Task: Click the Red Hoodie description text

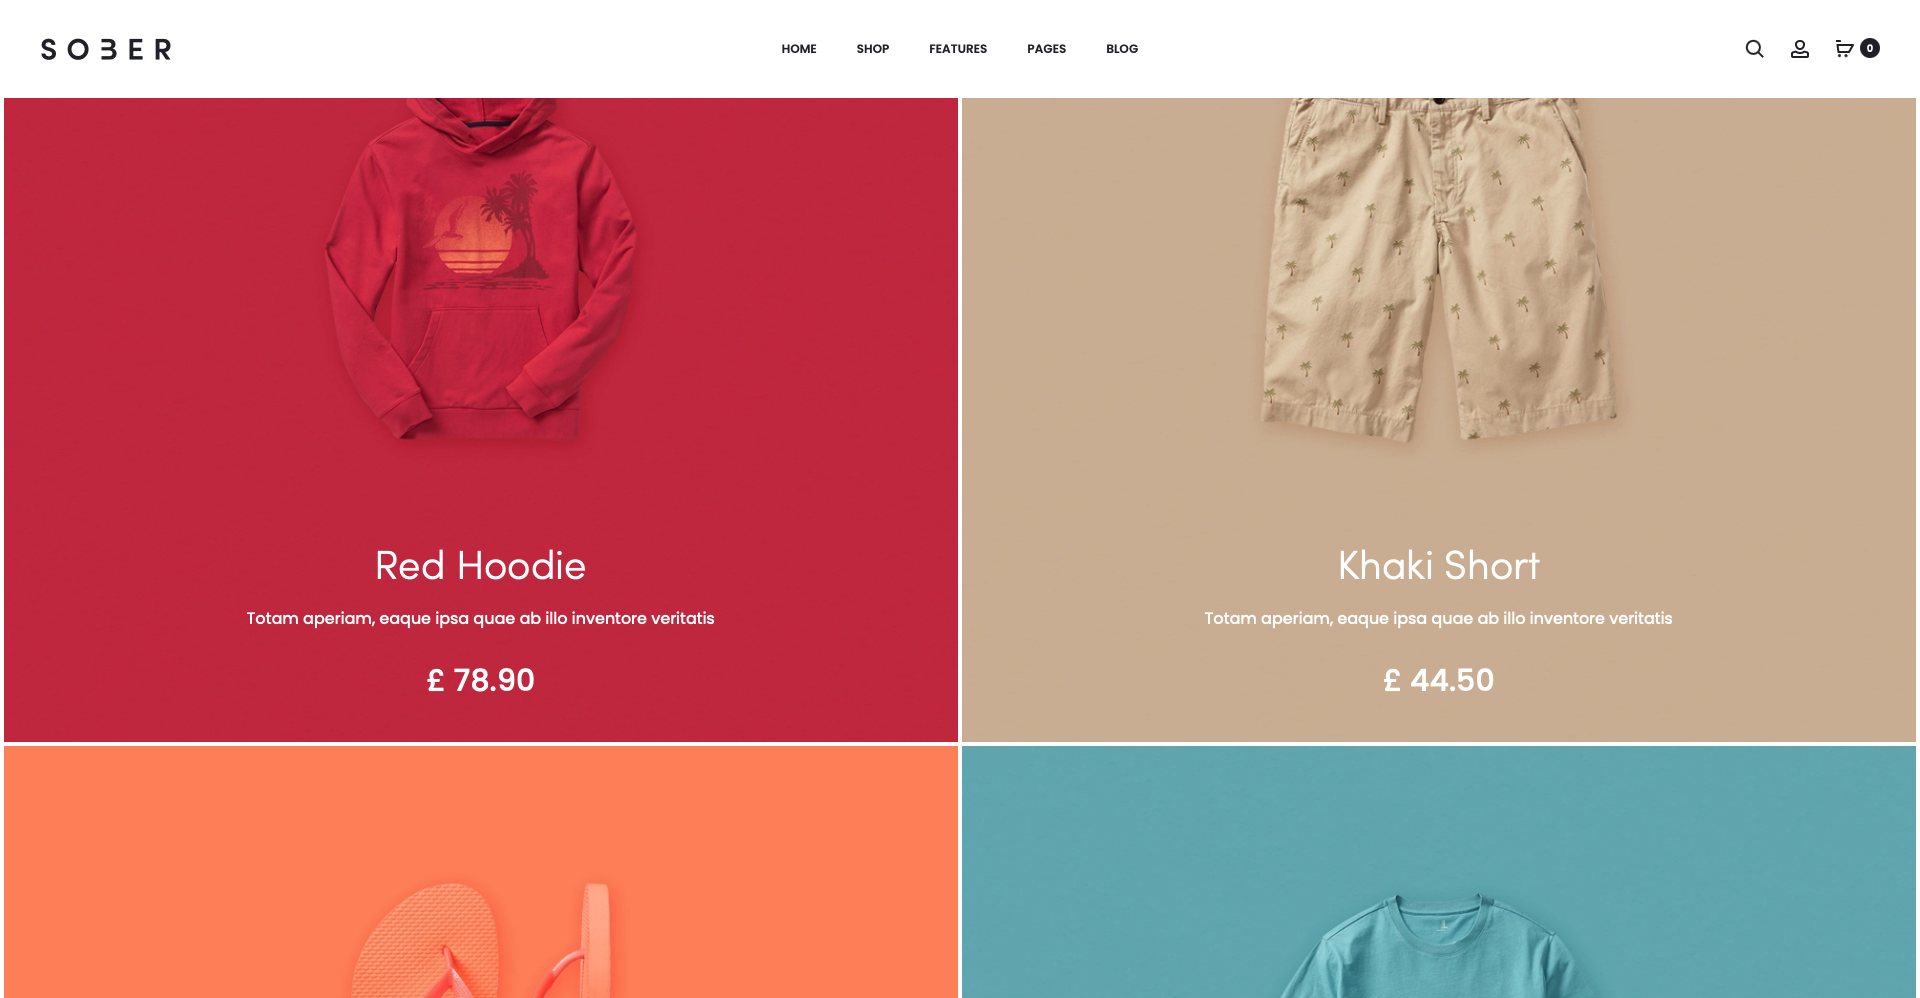Action: [481, 618]
